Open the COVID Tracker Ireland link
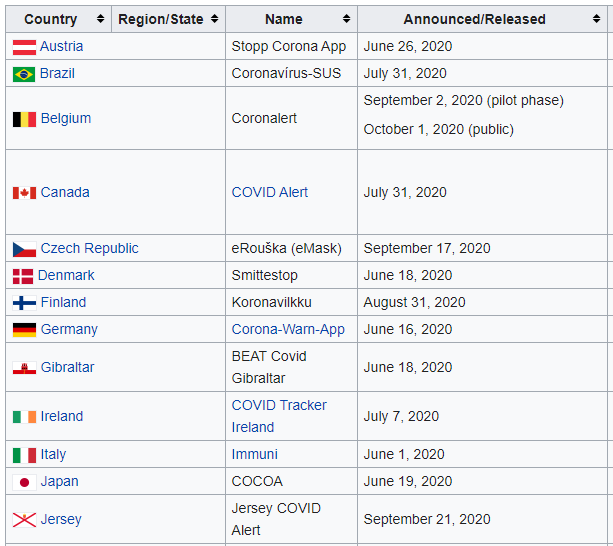 (279, 416)
